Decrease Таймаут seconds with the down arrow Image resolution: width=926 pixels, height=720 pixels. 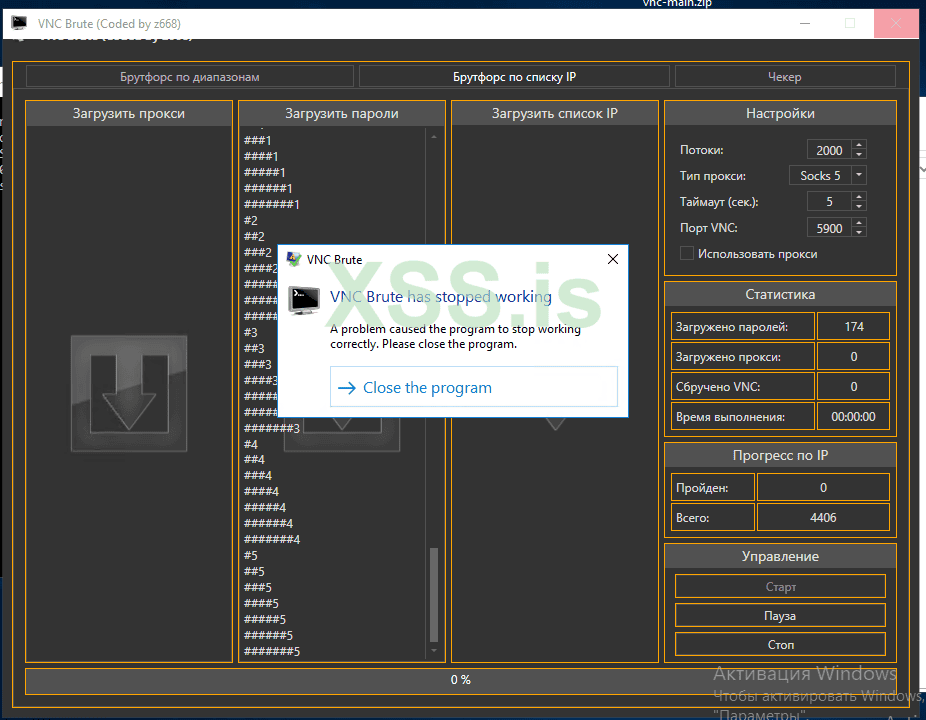click(x=859, y=207)
